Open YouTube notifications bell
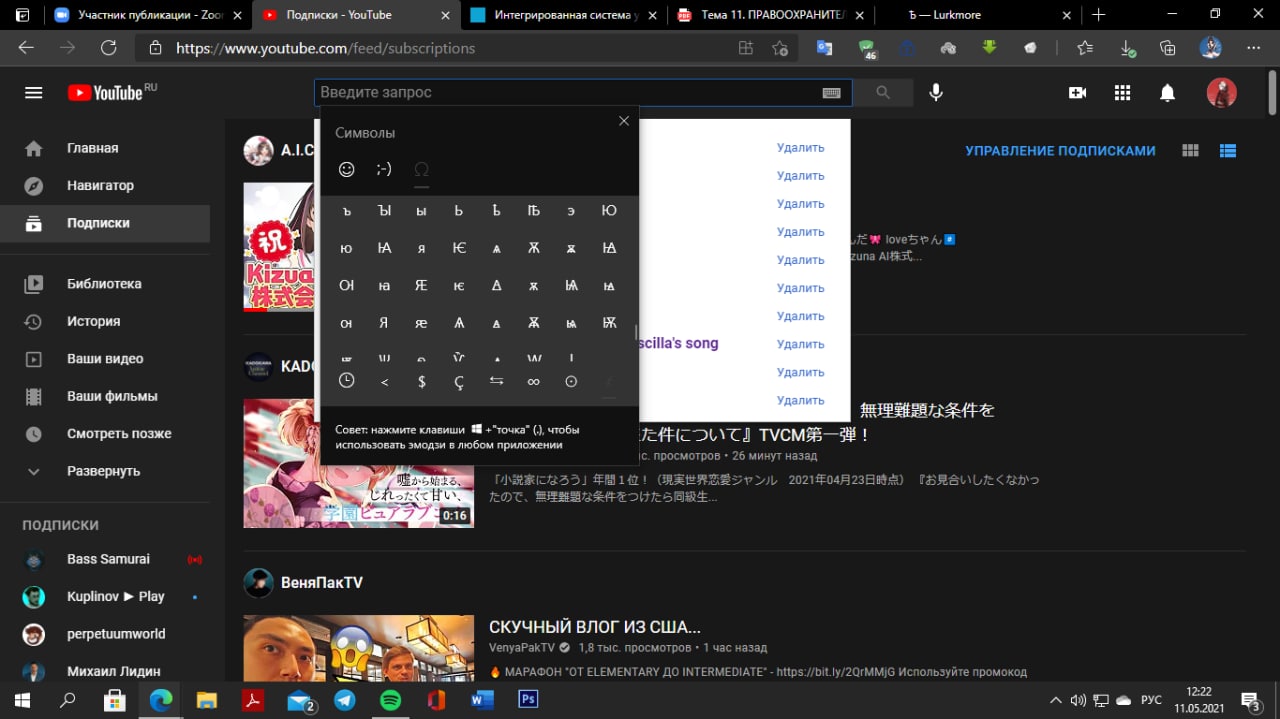This screenshot has height=719, width=1280. point(1167,92)
